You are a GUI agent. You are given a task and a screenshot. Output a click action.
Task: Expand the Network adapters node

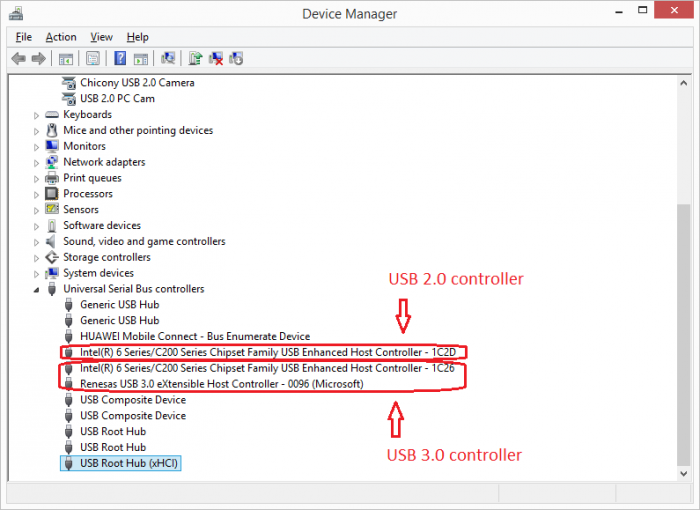(x=36, y=163)
